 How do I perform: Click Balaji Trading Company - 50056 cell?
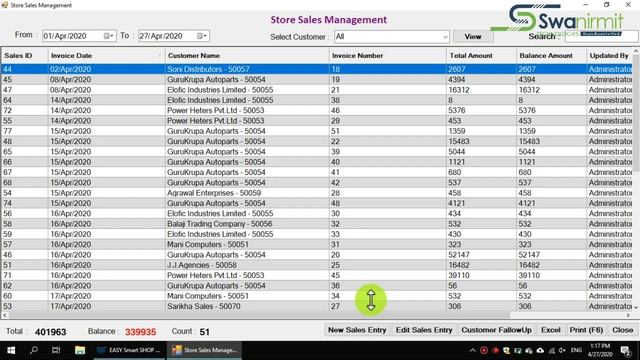click(x=247, y=224)
